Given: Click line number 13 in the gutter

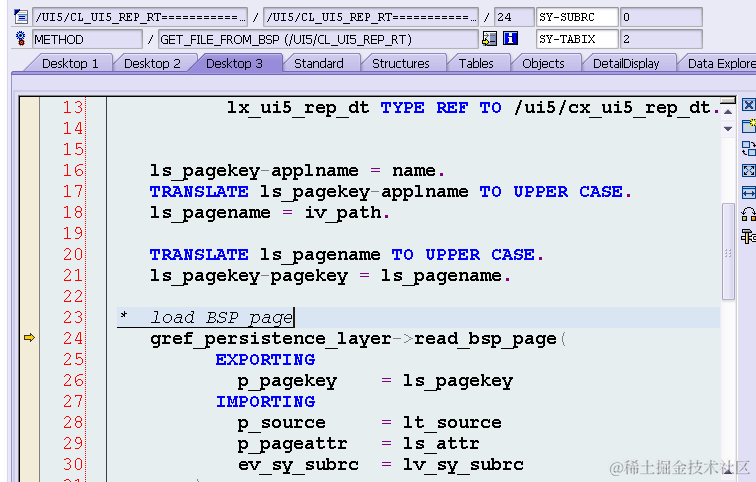Looking at the screenshot, I should point(73,107).
